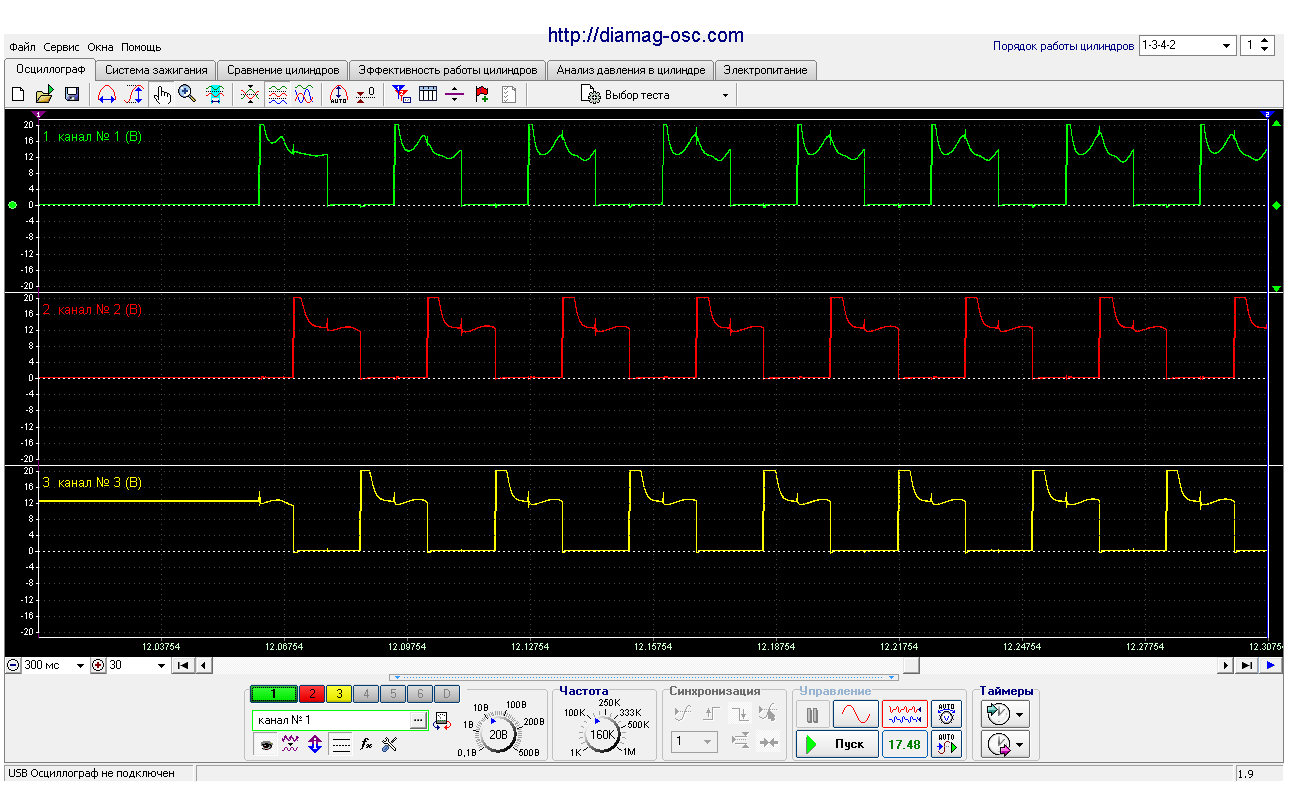Toggle the horizontal lines display icon
Screen dimensions: 1296x786
click(341, 744)
